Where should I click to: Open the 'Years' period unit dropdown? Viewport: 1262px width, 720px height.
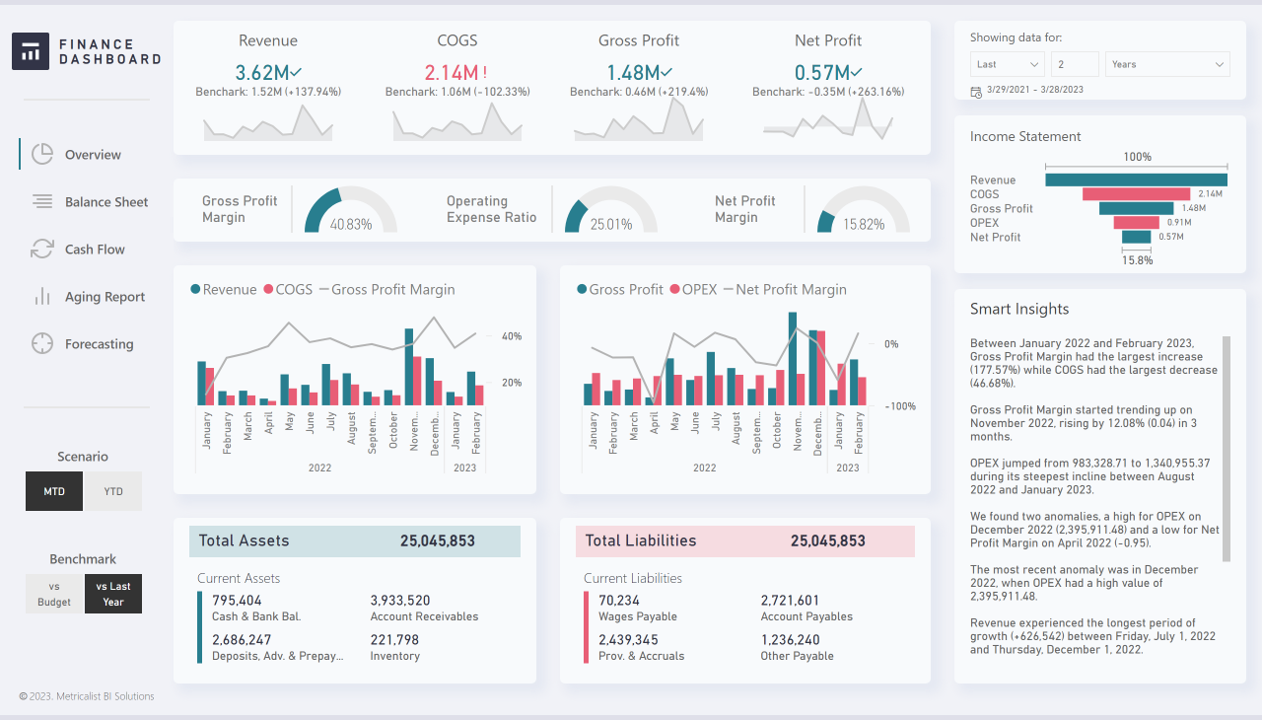1166,64
